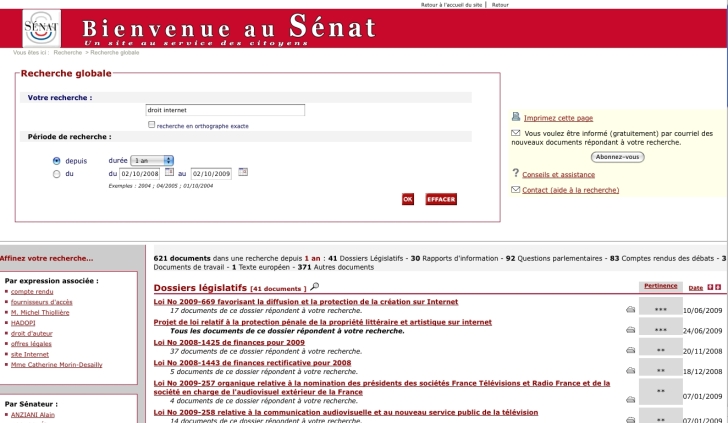Image resolution: width=728 pixels, height=423 pixels.
Task: Open Contact (aide à la recherche) link
Action: pyautogui.click(x=571, y=190)
